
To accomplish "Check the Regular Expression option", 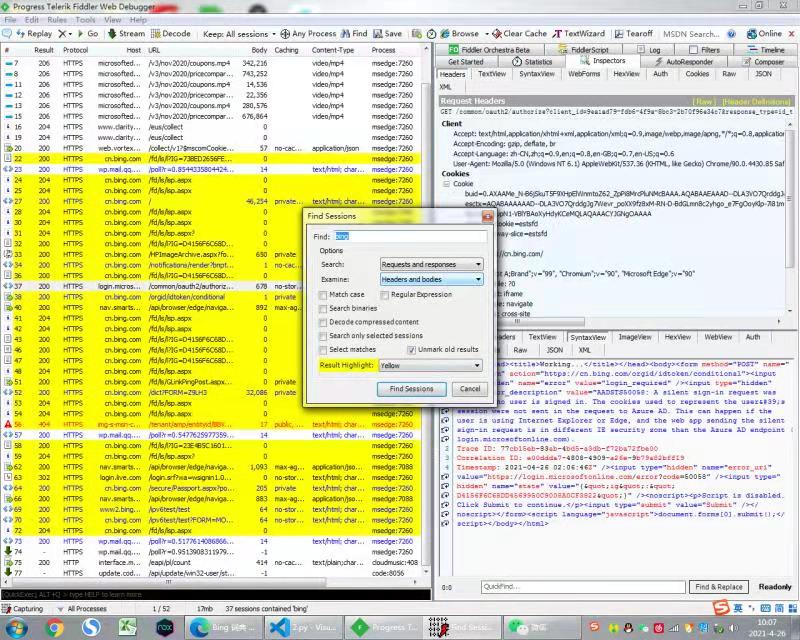I will coord(385,295).
